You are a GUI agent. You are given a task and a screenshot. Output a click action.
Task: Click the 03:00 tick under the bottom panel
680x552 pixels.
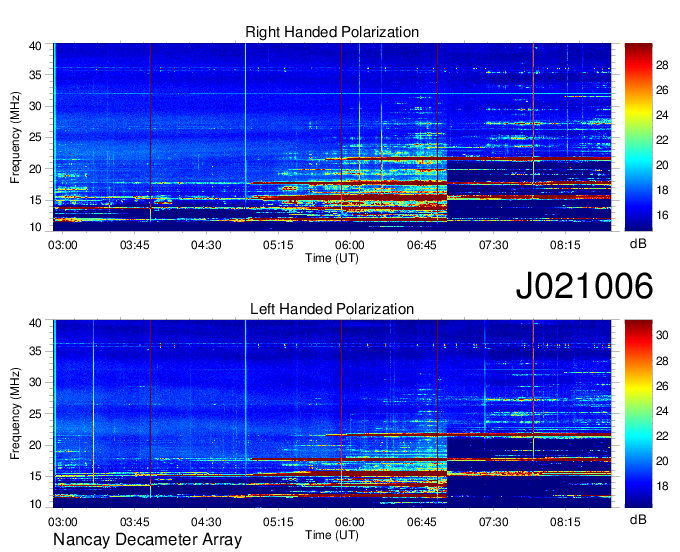(62, 522)
